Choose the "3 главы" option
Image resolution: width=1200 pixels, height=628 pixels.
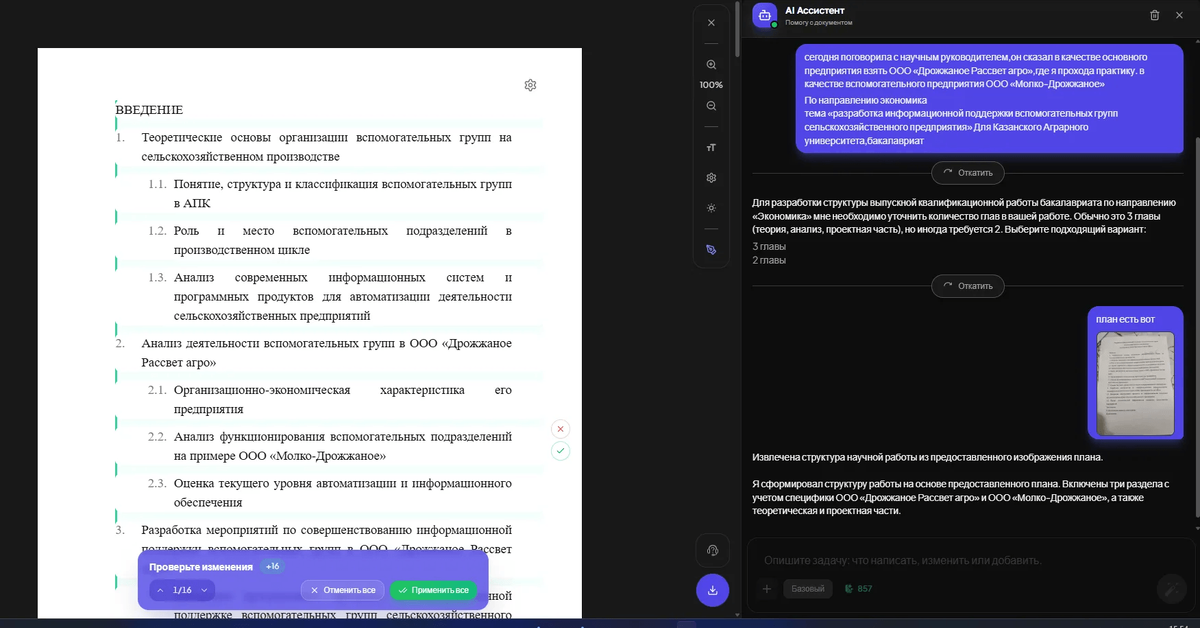tap(769, 246)
